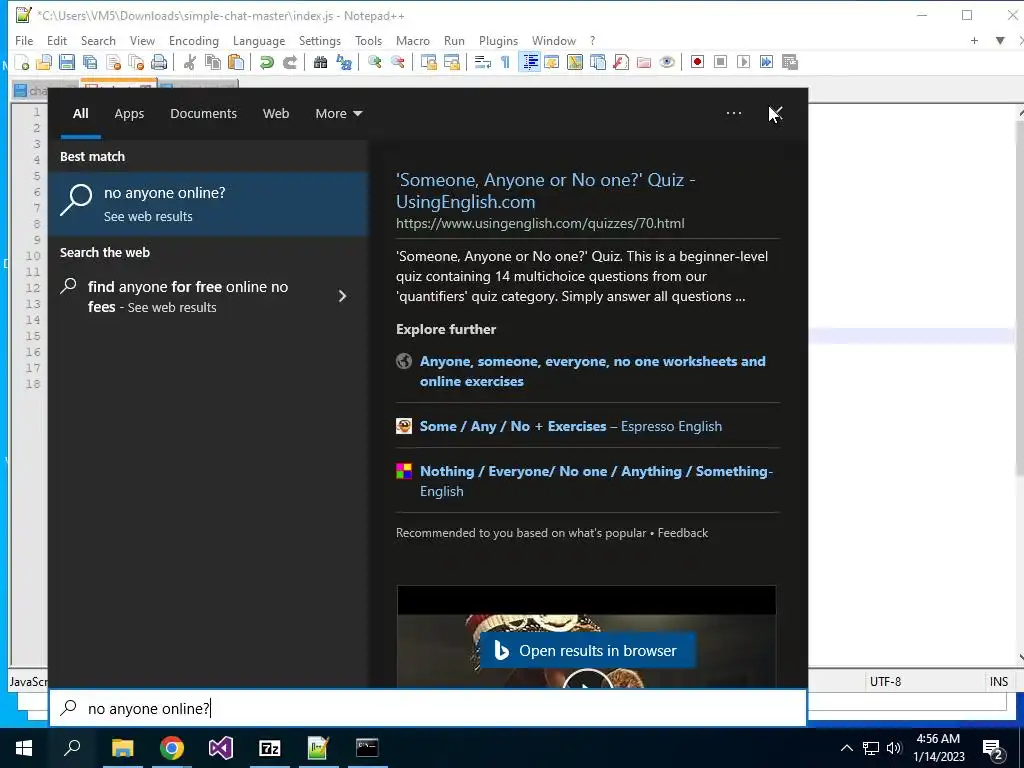Open the Macro menu
The height and width of the screenshot is (768, 1024).
413,40
